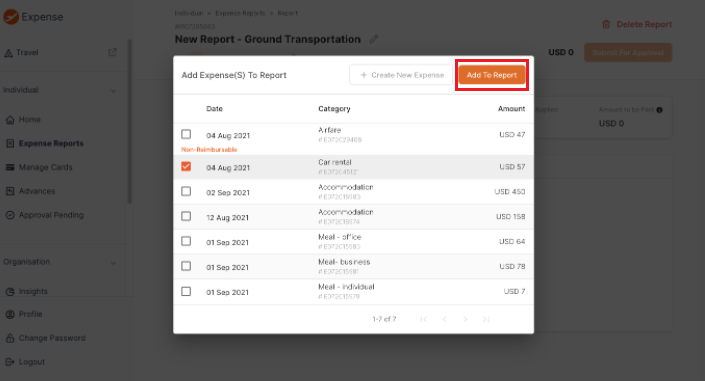Screen dimensions: 705x381
Task: Check the Airfare expense checkbox
Action: coord(186,134)
